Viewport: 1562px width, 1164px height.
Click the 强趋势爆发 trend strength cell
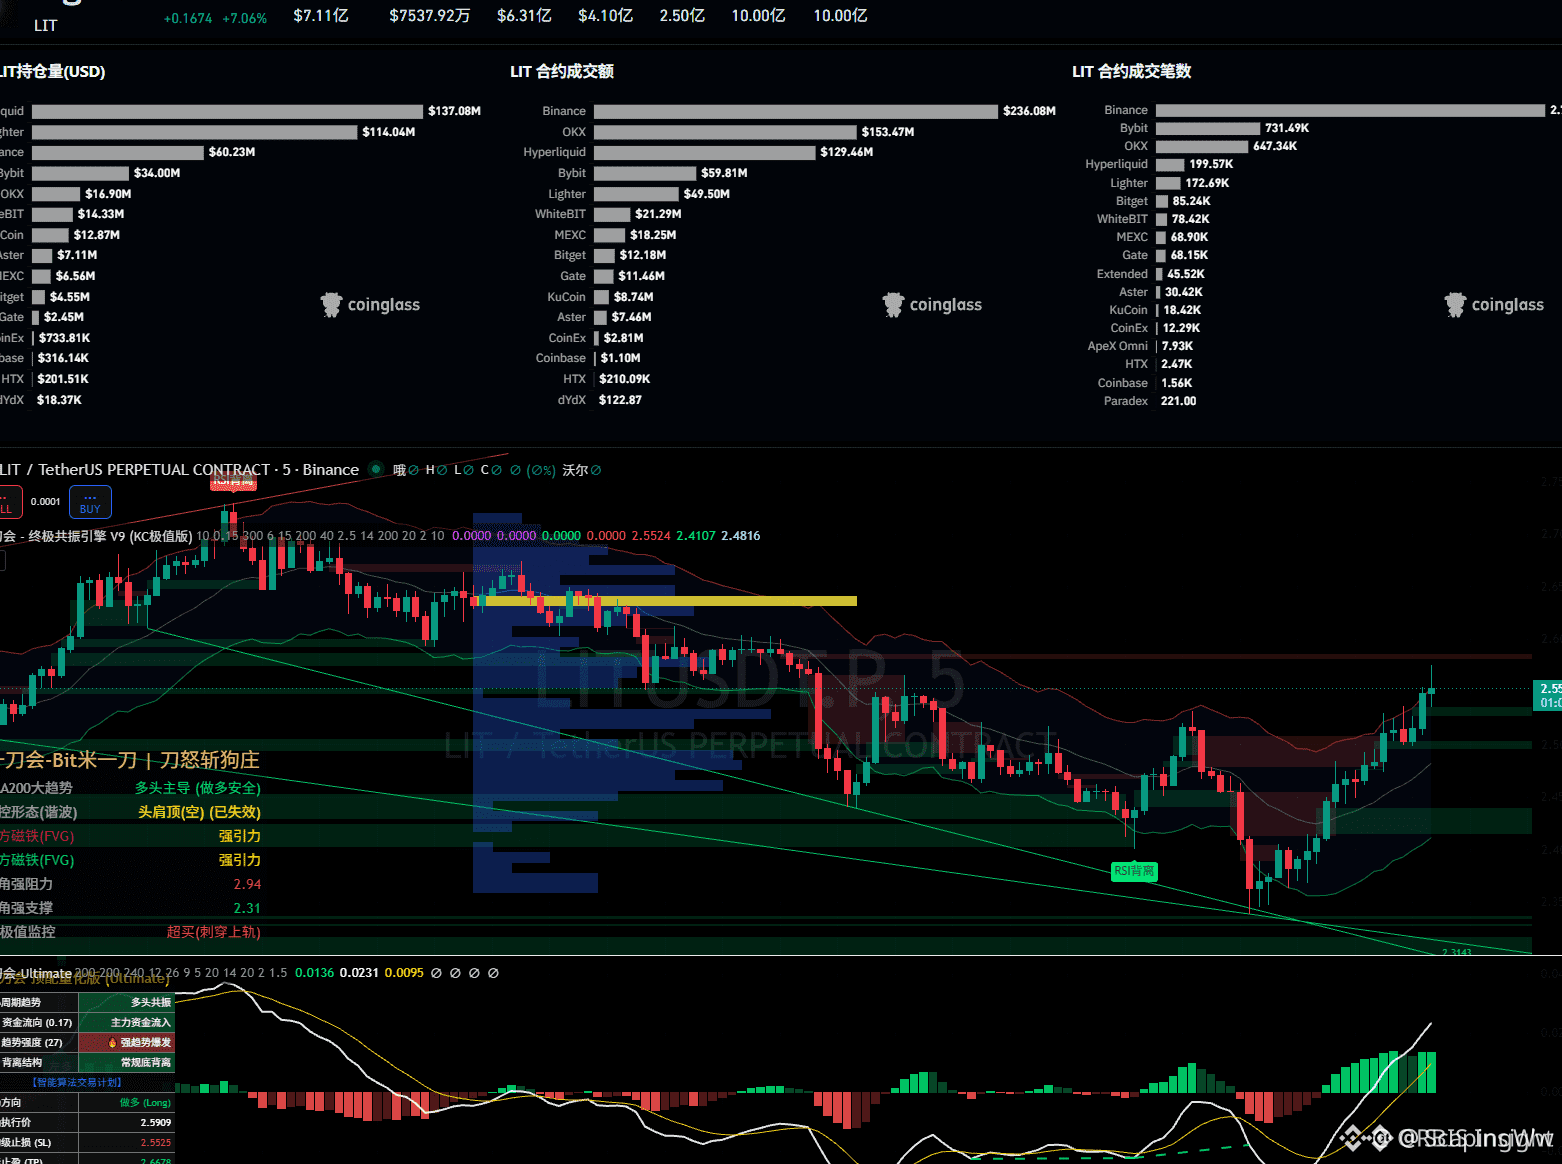[x=127, y=1042]
